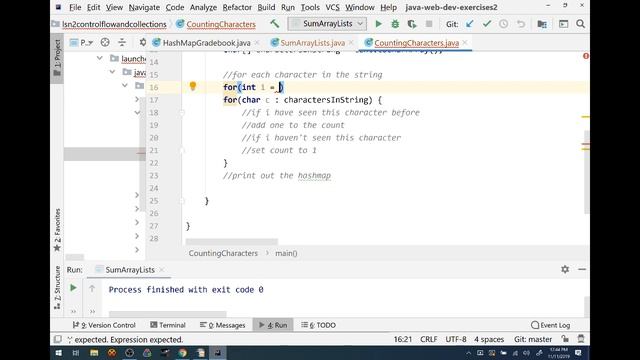The image size is (640, 360).
Task: Click the Collapse All icon in Project panel
Action: click(122, 42)
